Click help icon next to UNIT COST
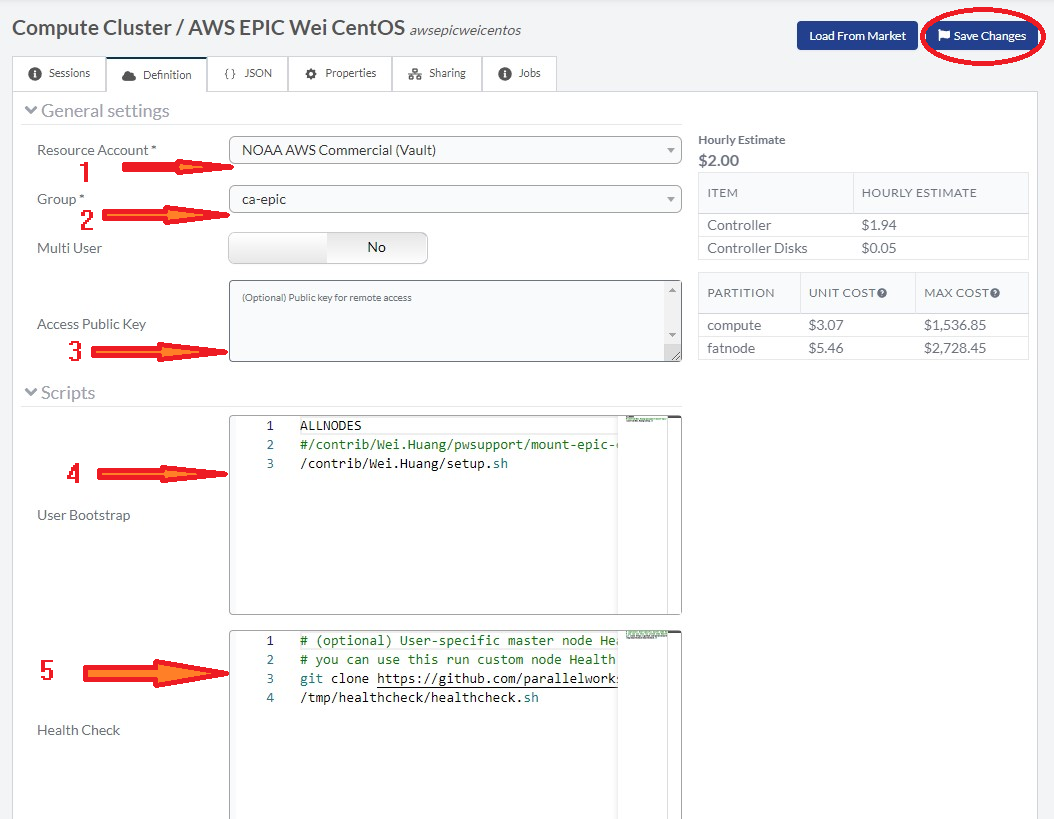1054x819 pixels. point(882,293)
